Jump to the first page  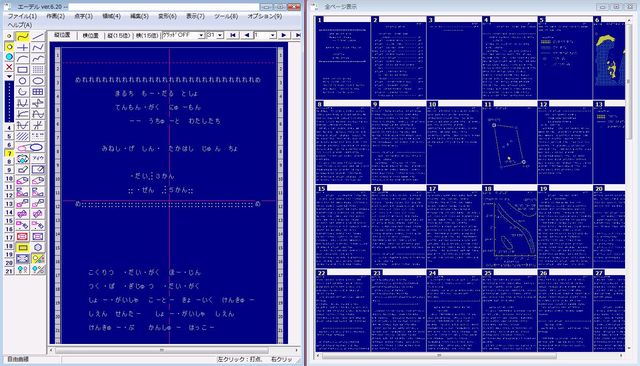(x=233, y=35)
